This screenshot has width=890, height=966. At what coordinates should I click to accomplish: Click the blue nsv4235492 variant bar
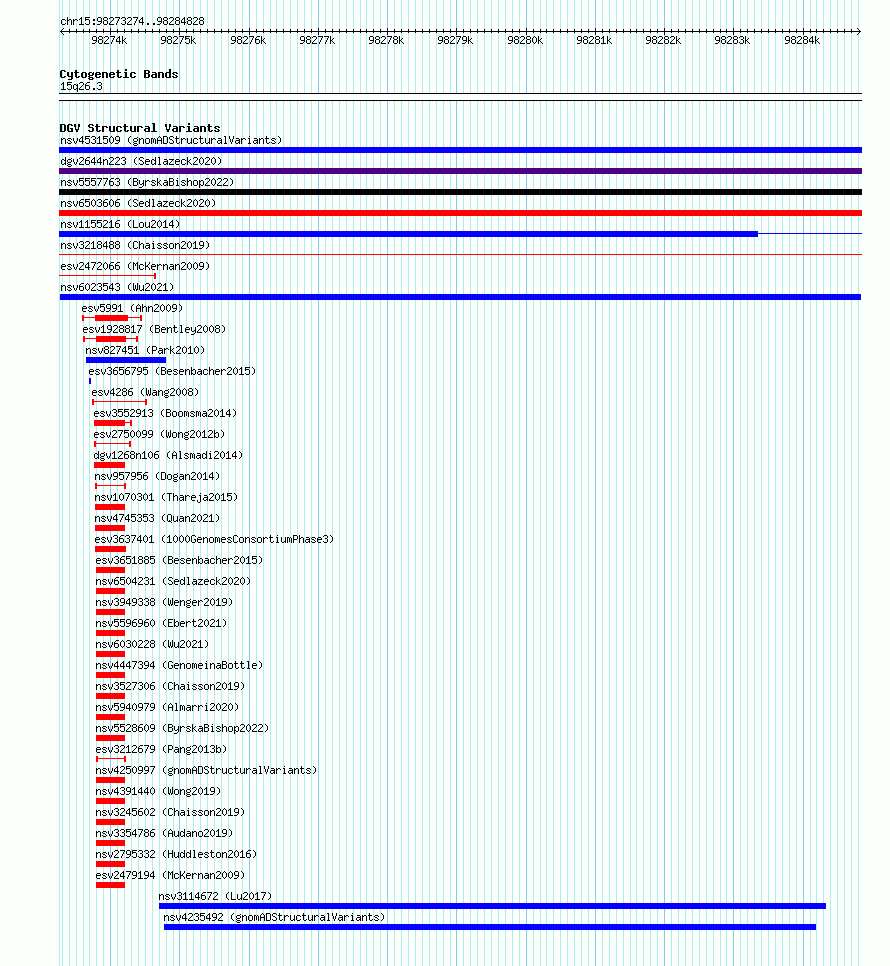pos(490,927)
